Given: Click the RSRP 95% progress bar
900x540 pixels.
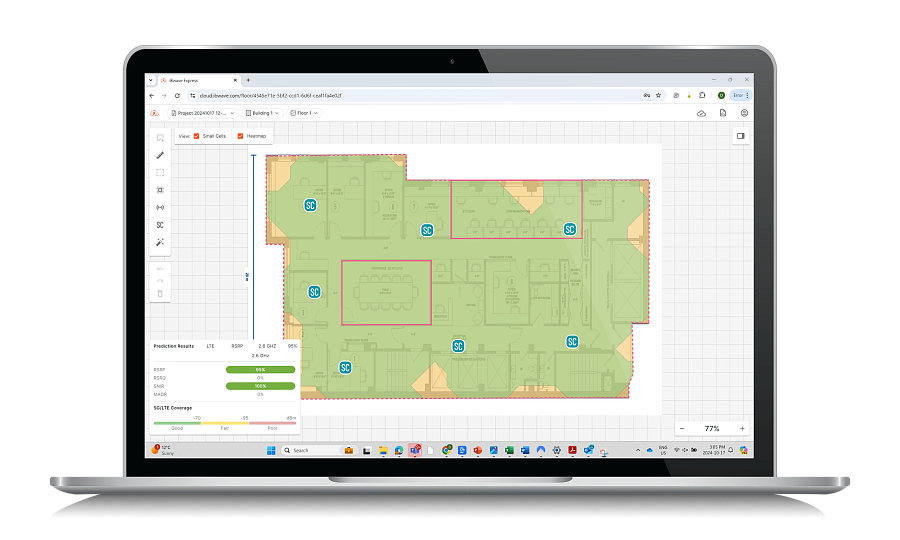Looking at the screenshot, I should (x=260, y=370).
